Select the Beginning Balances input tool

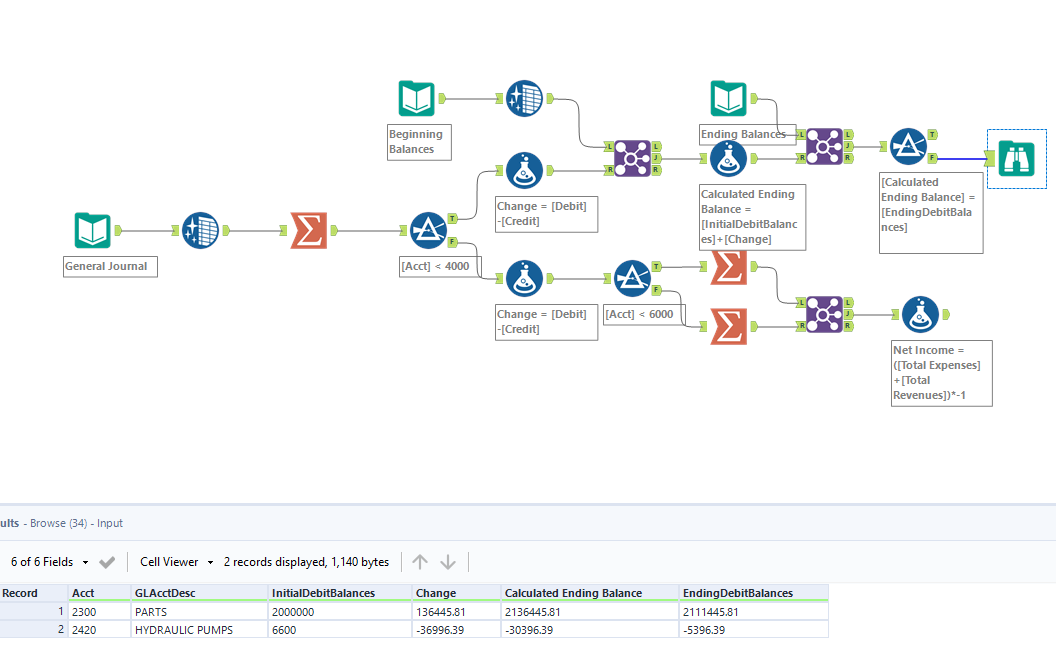[416, 98]
